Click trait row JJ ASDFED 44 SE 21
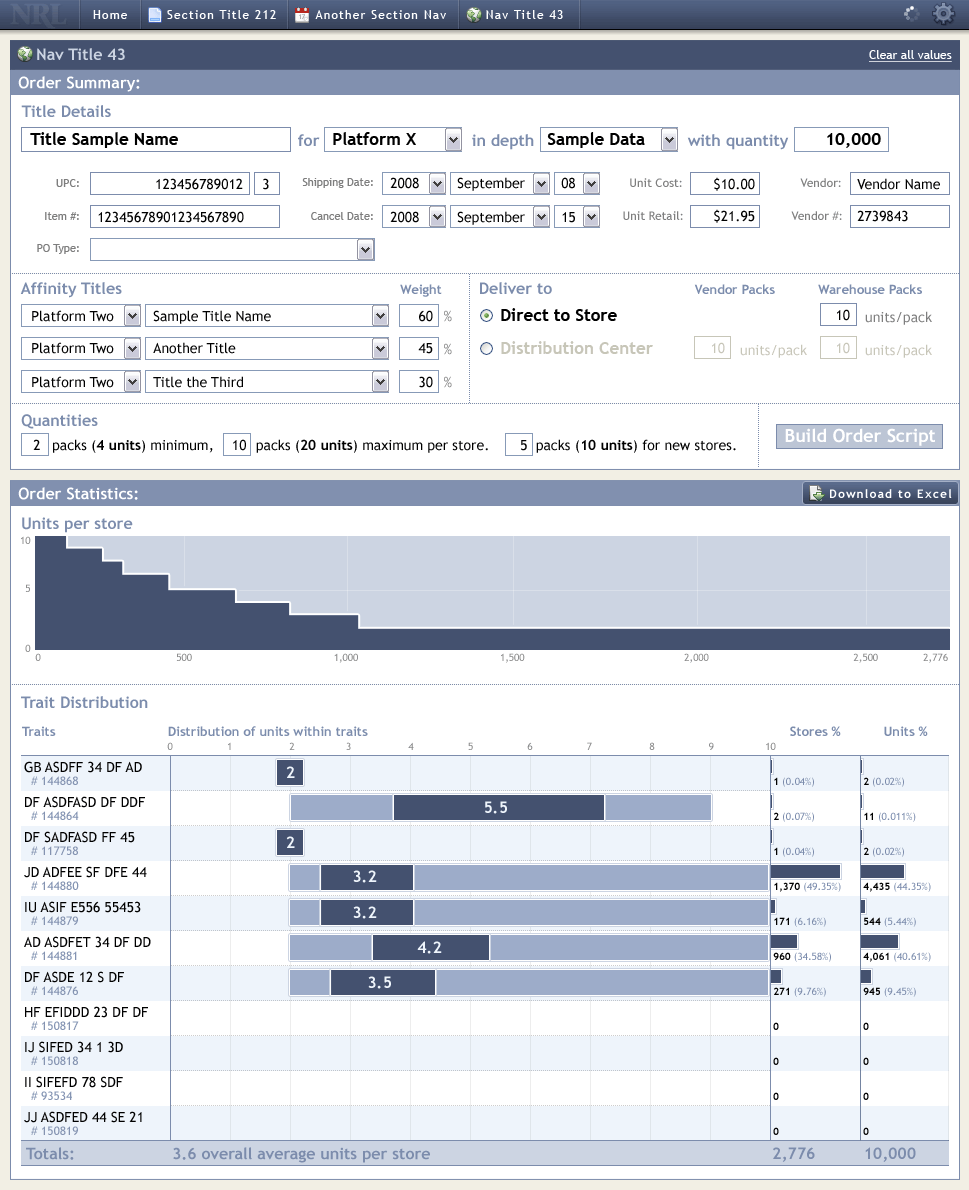Viewport: 969px width, 1190px height. click(x=484, y=1122)
